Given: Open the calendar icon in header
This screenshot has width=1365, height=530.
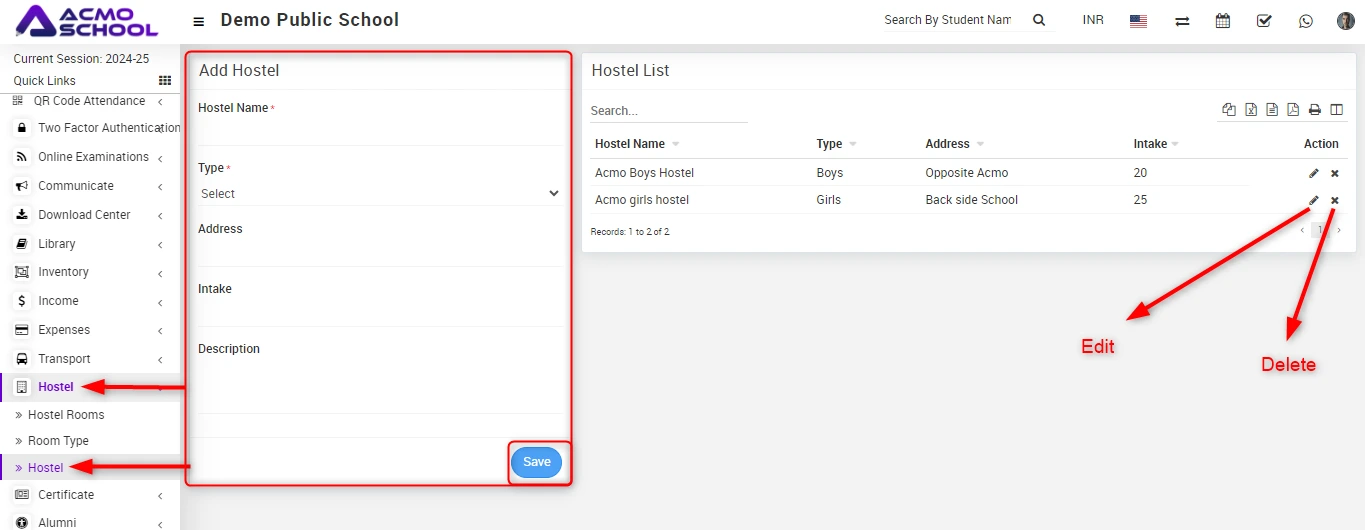Looking at the screenshot, I should (1222, 21).
